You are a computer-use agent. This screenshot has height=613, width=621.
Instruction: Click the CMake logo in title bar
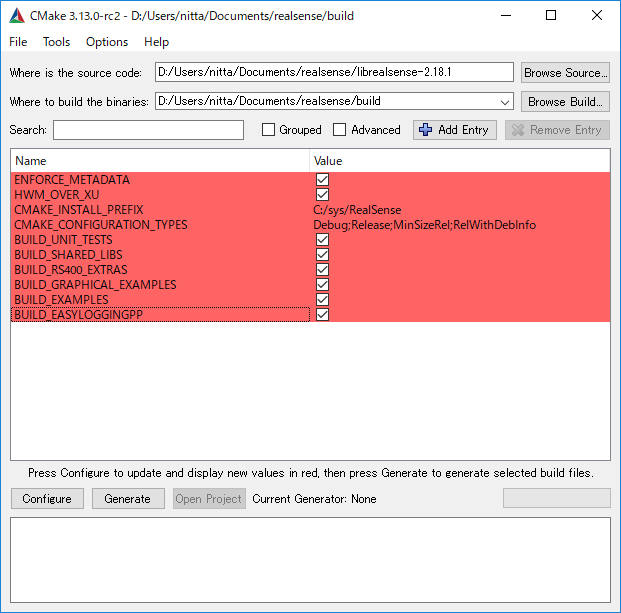pos(17,15)
